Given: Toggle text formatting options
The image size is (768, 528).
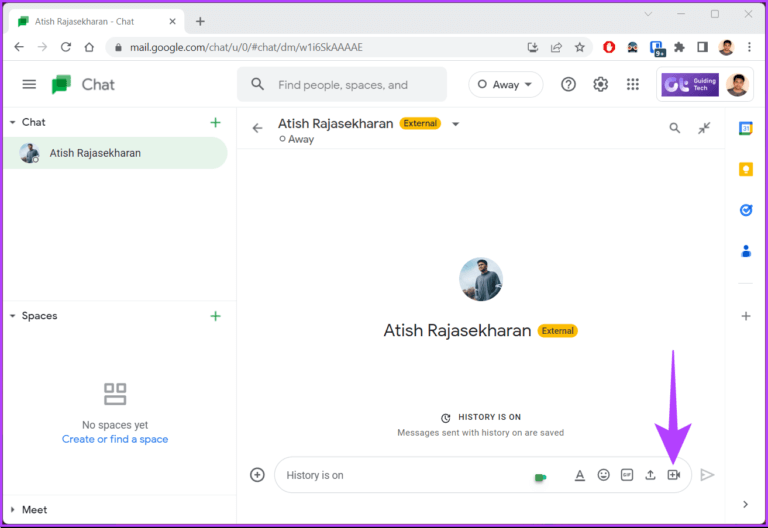Looking at the screenshot, I should click(x=579, y=475).
